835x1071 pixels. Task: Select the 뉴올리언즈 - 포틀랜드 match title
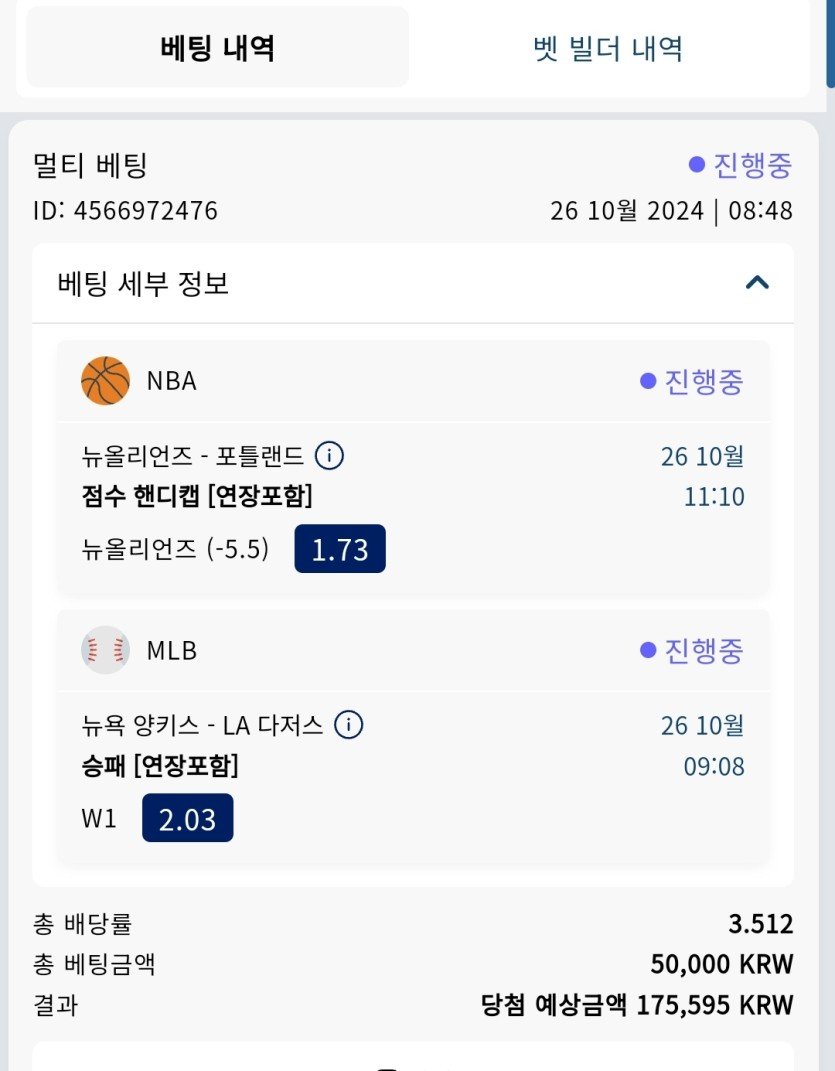pos(193,457)
